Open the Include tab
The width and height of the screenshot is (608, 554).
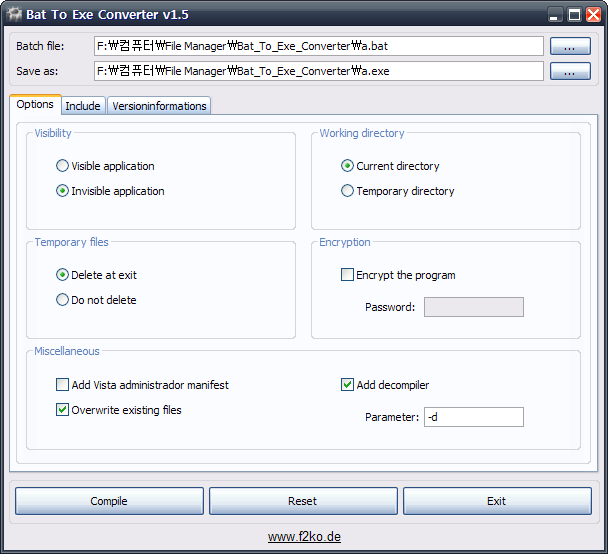pos(83,106)
